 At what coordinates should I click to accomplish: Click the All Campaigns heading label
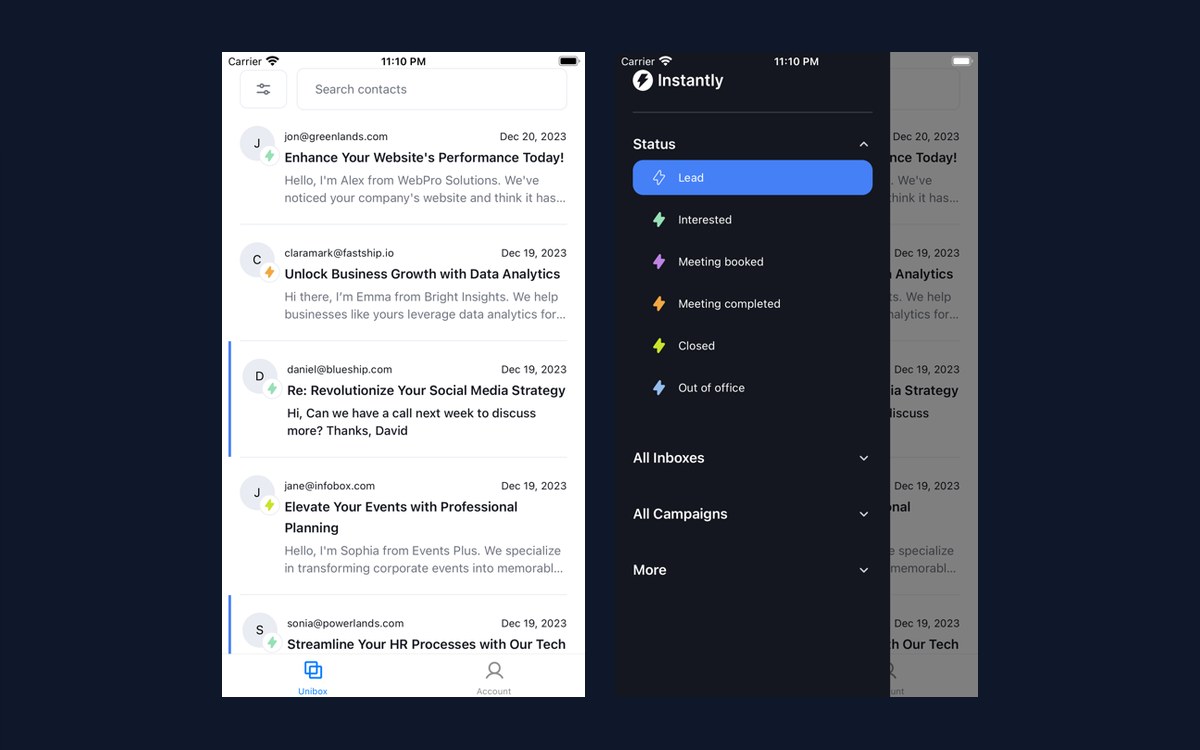pyautogui.click(x=680, y=514)
